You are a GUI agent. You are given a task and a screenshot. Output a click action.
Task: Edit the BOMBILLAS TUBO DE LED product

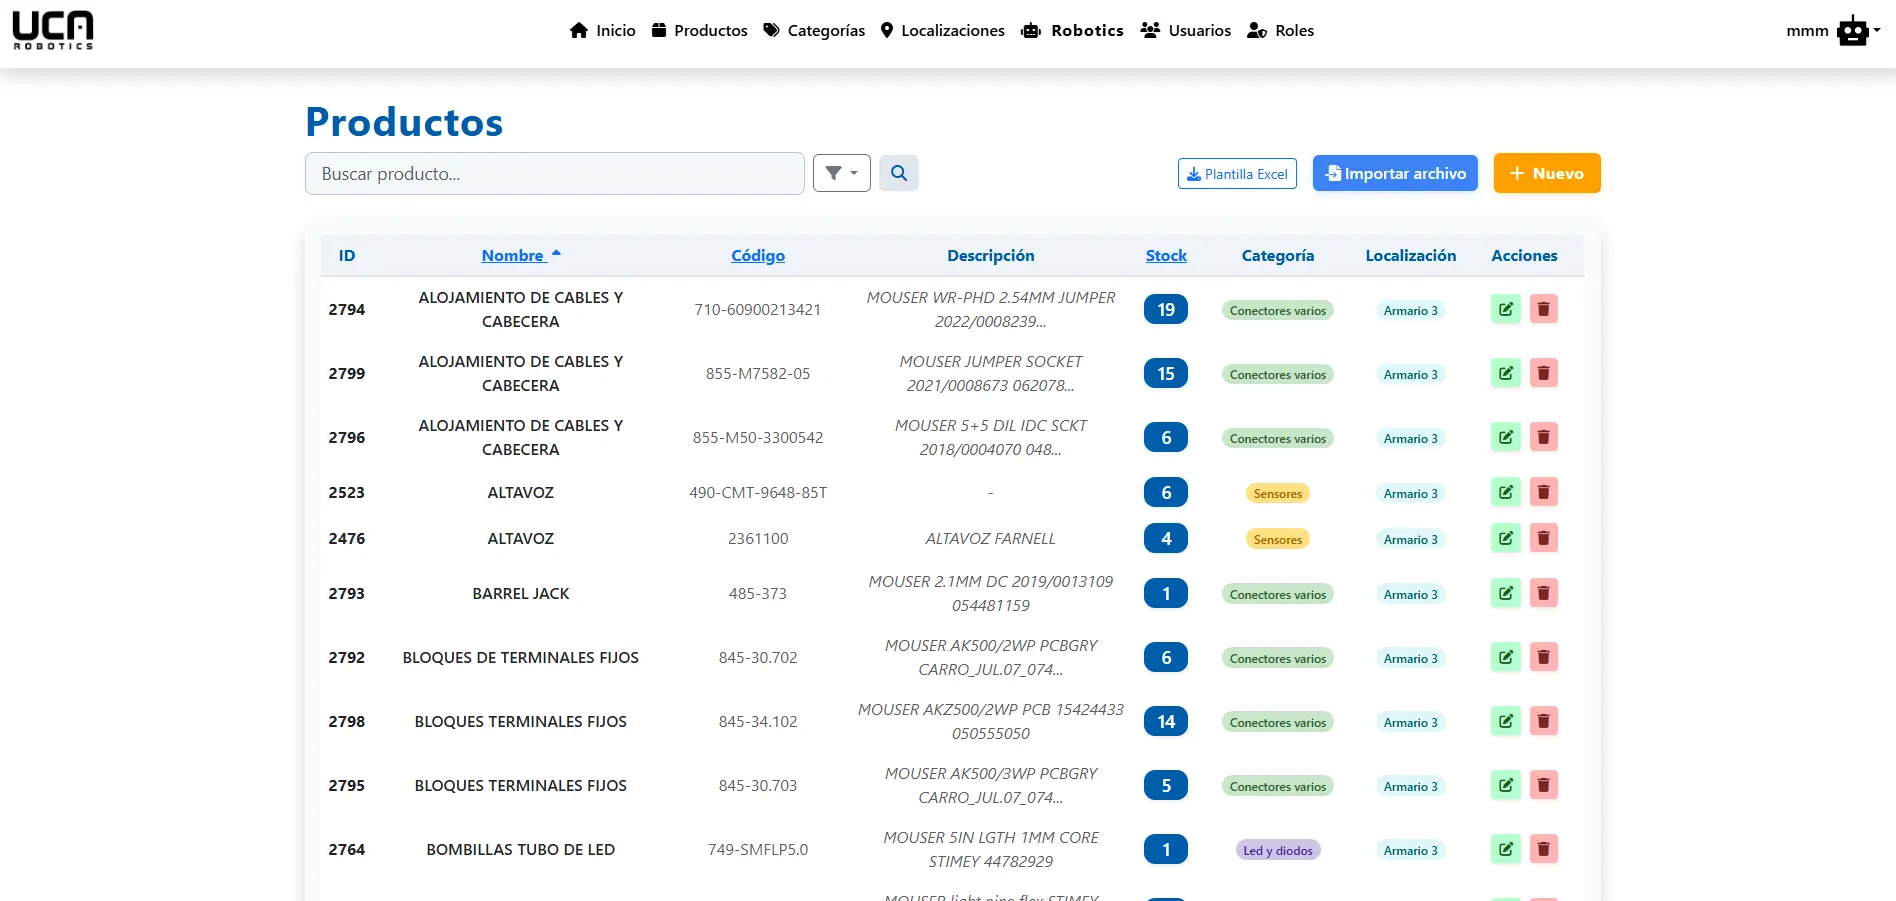click(1505, 849)
